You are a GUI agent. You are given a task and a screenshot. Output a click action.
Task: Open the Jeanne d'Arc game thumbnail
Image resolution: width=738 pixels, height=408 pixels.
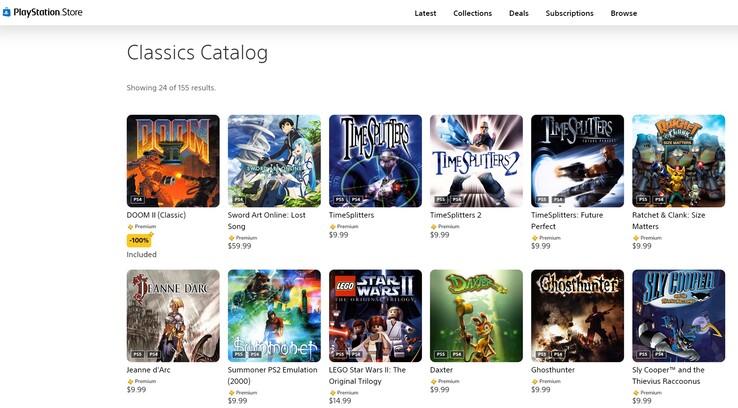[173, 315]
